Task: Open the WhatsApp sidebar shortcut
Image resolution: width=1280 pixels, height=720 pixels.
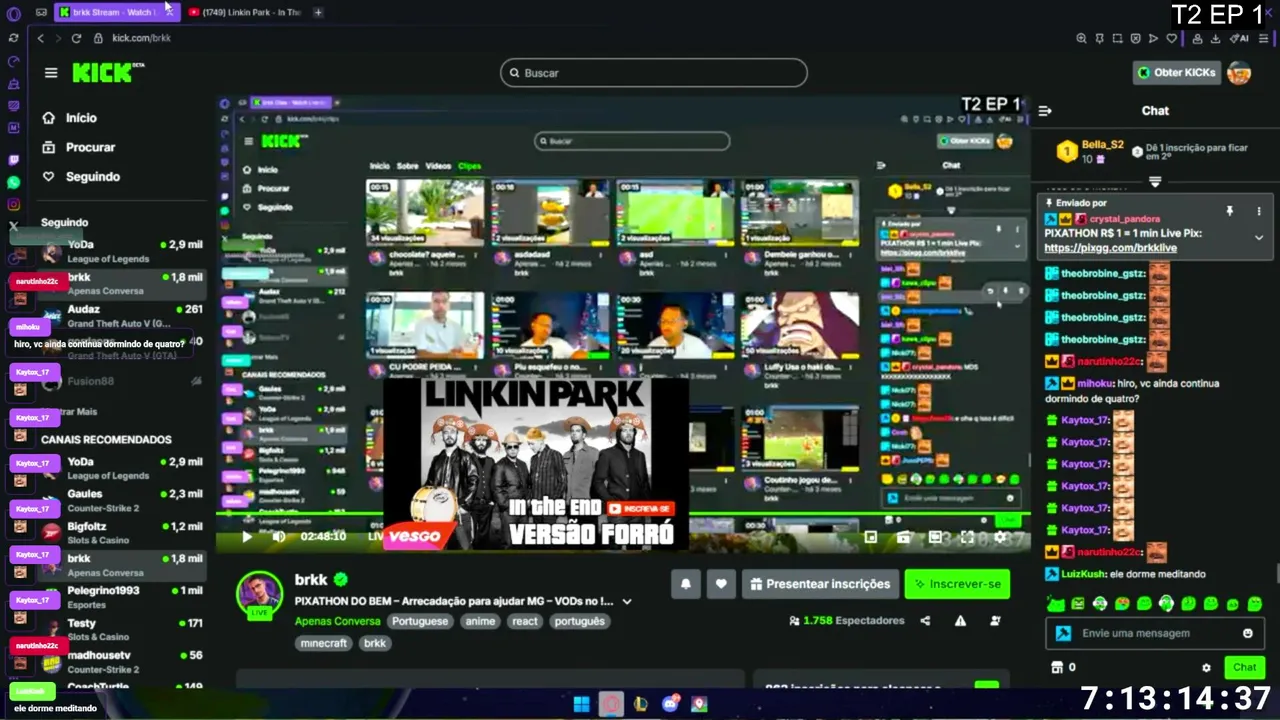Action: (13, 182)
